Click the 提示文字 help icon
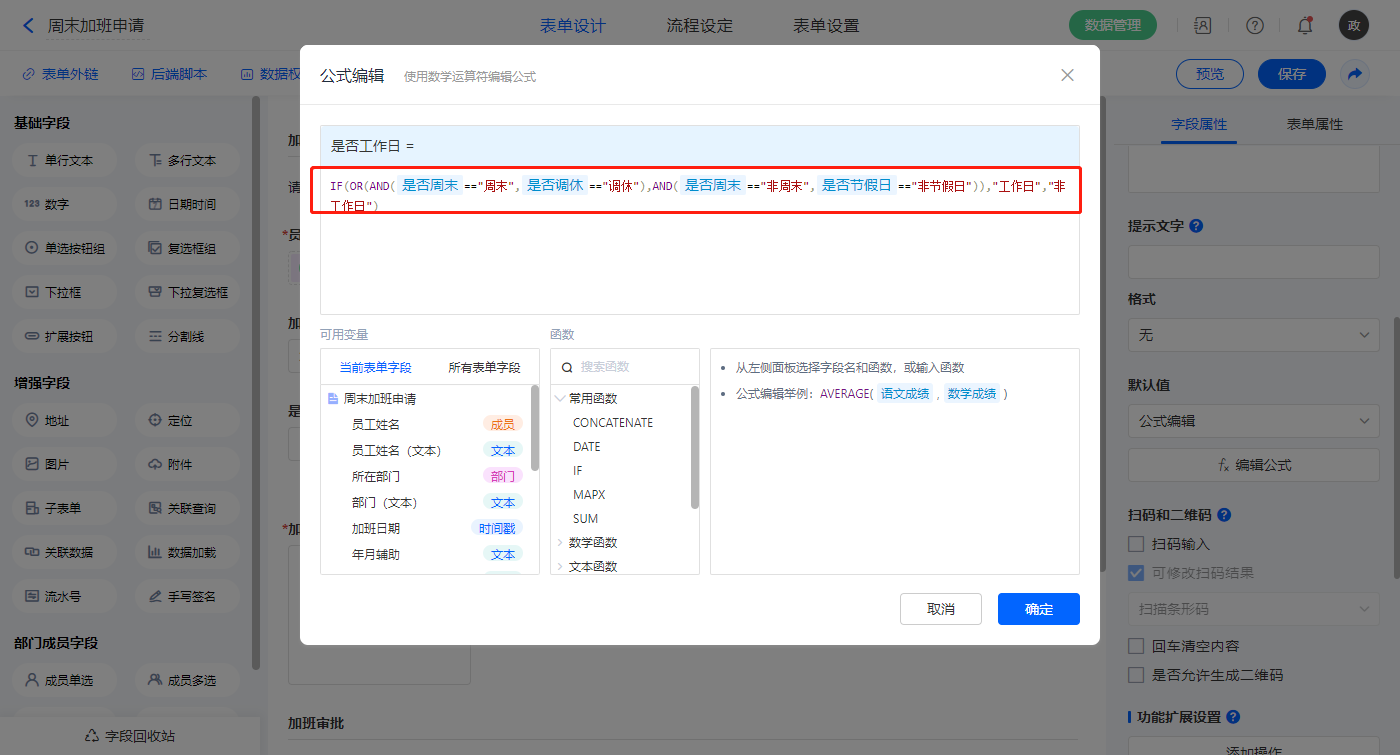The image size is (1400, 755). (x=1196, y=226)
